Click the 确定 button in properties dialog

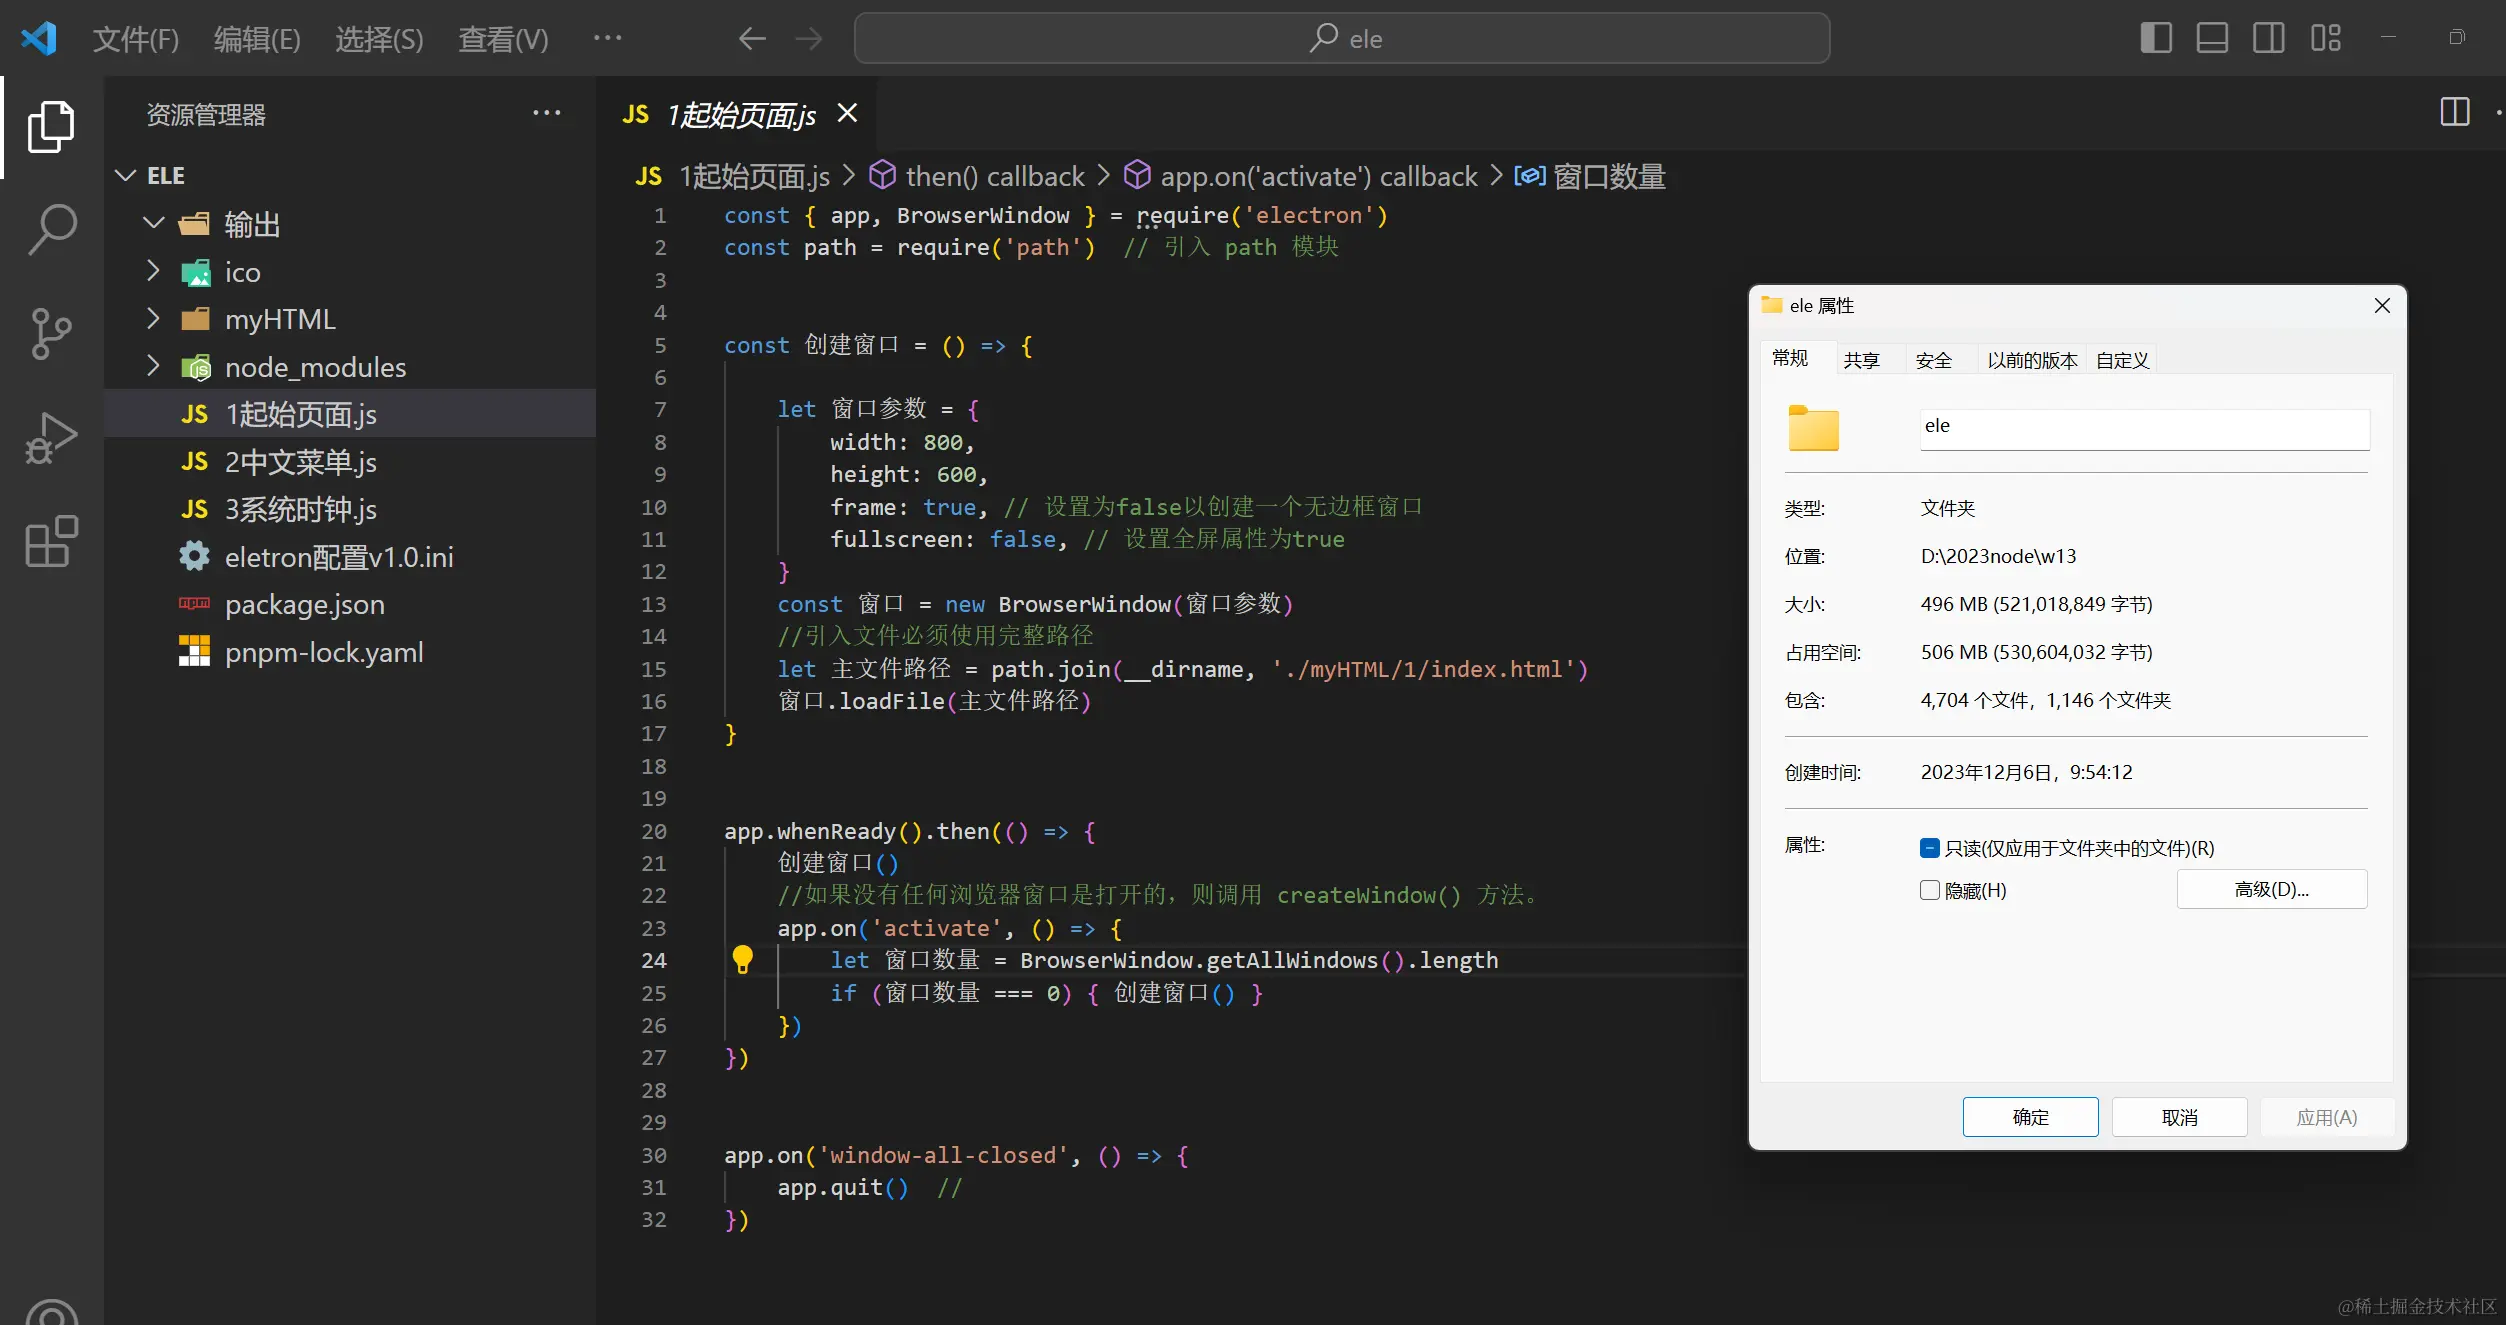point(2030,1117)
